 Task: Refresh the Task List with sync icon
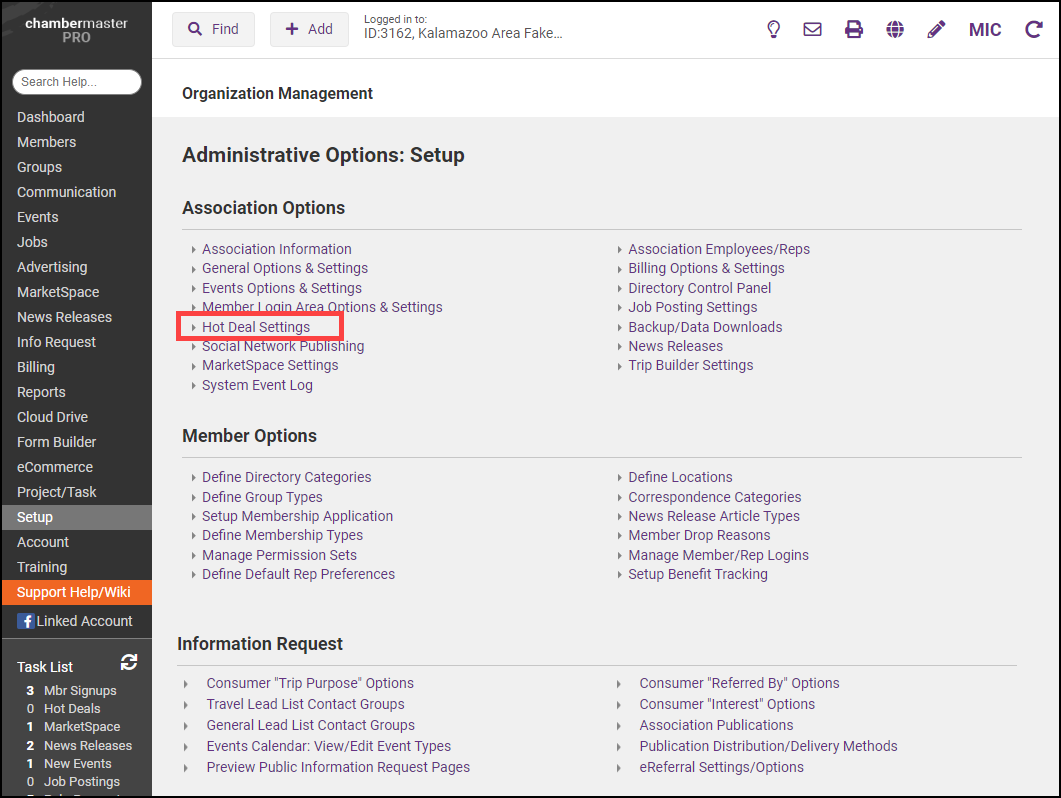coord(129,663)
